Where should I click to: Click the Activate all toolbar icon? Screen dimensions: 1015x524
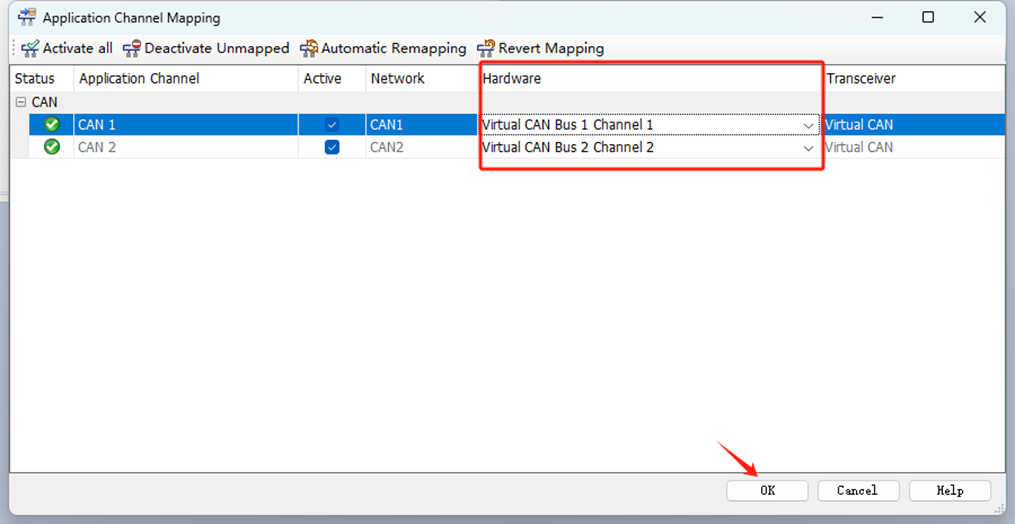point(30,48)
